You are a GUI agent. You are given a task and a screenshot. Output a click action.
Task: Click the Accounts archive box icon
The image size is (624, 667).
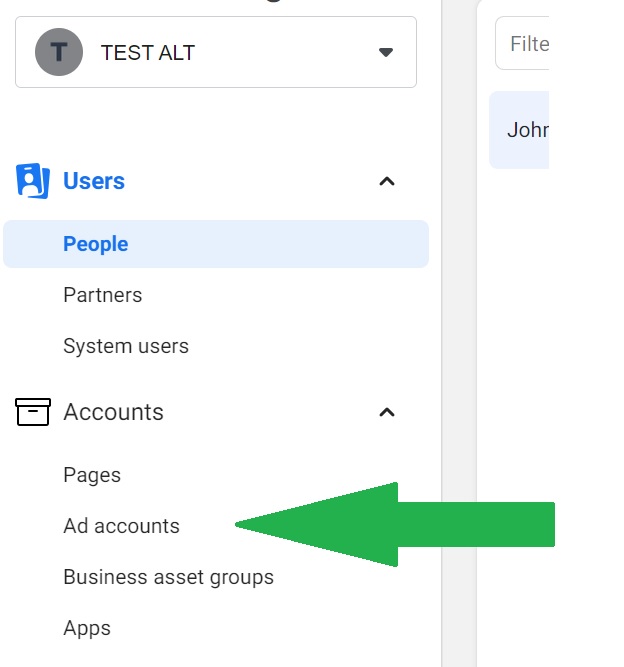click(33, 412)
